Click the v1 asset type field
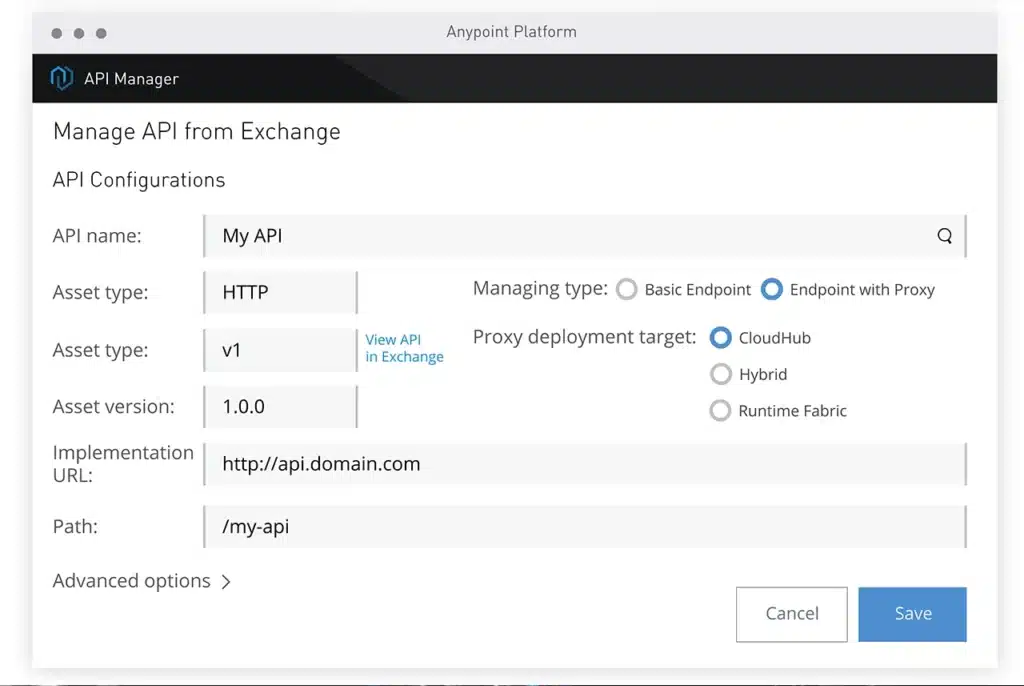This screenshot has height=686, width=1024. [x=279, y=350]
